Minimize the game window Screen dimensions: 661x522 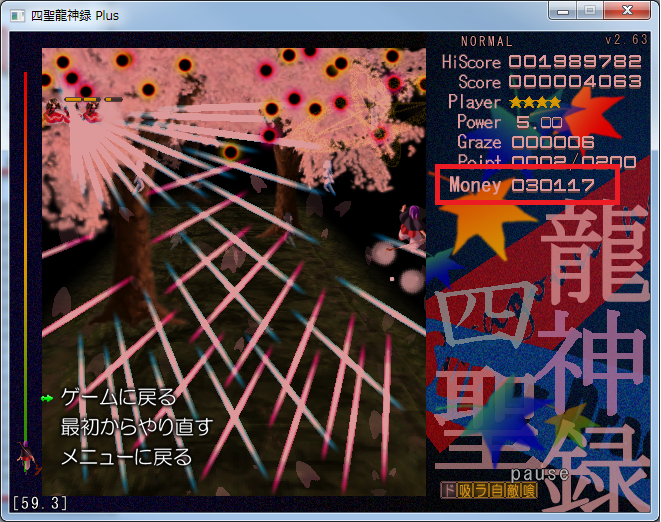coord(563,11)
